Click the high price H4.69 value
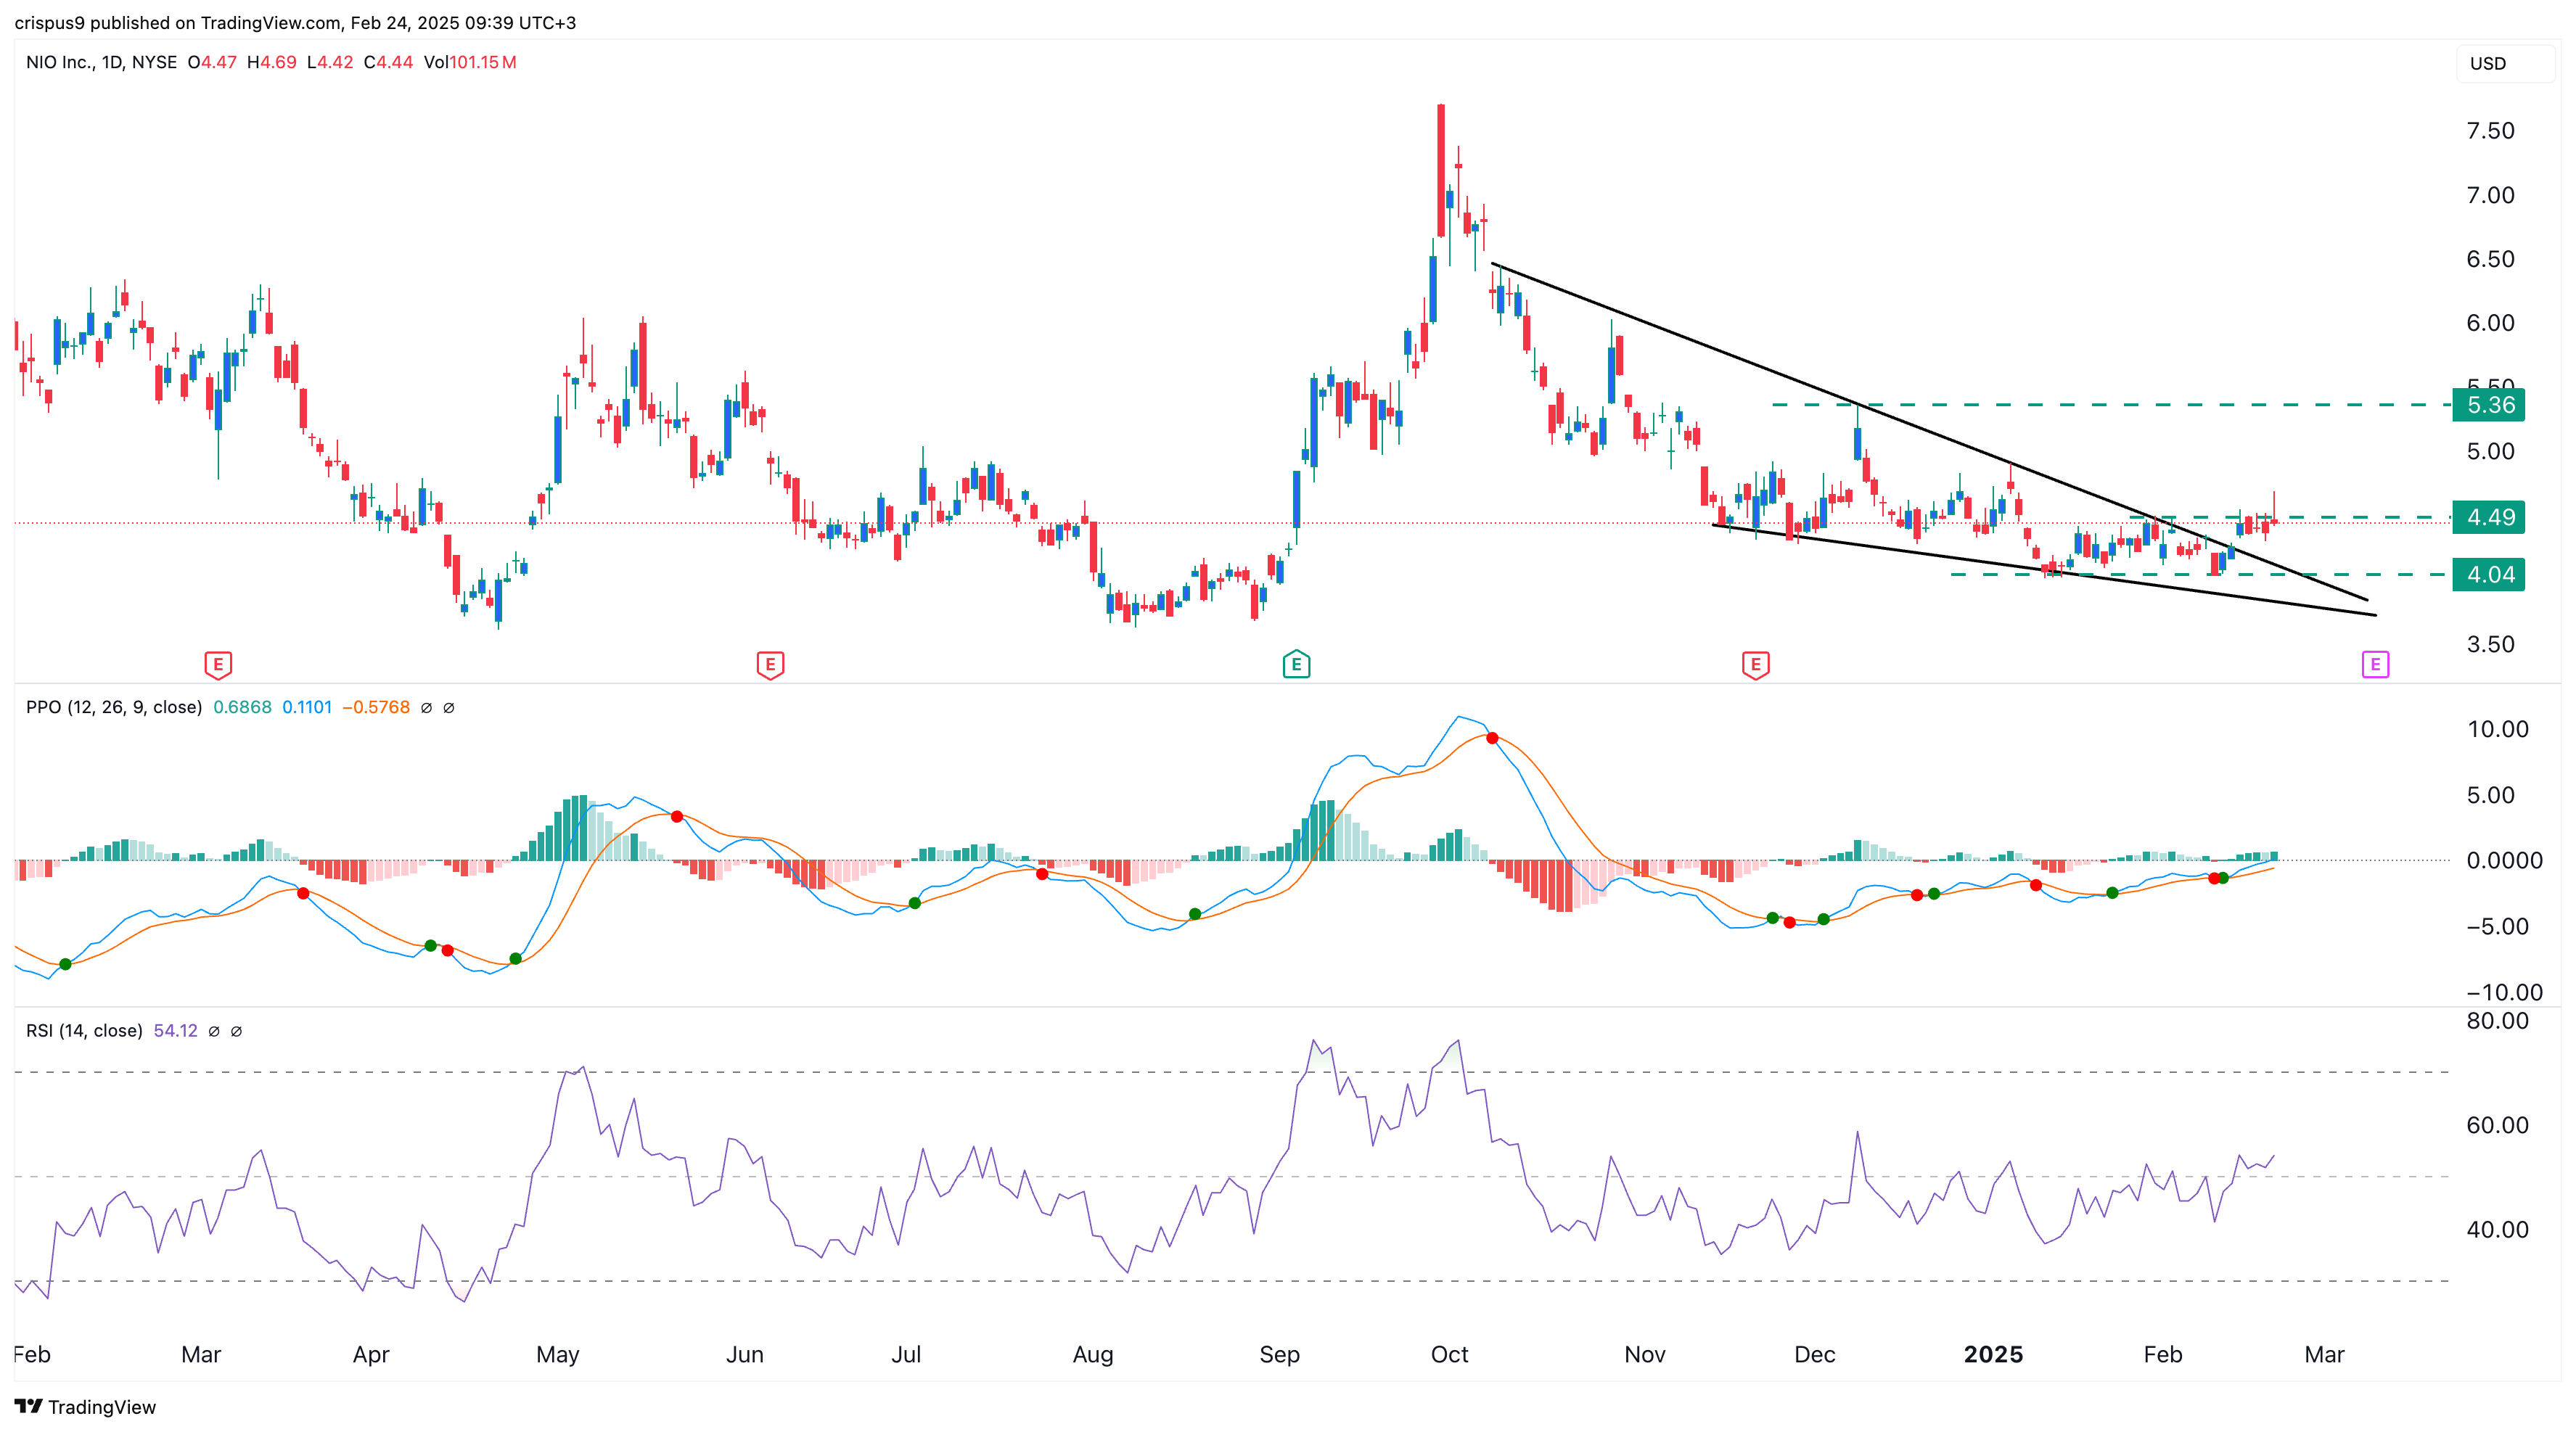The image size is (2576, 1432). point(271,62)
